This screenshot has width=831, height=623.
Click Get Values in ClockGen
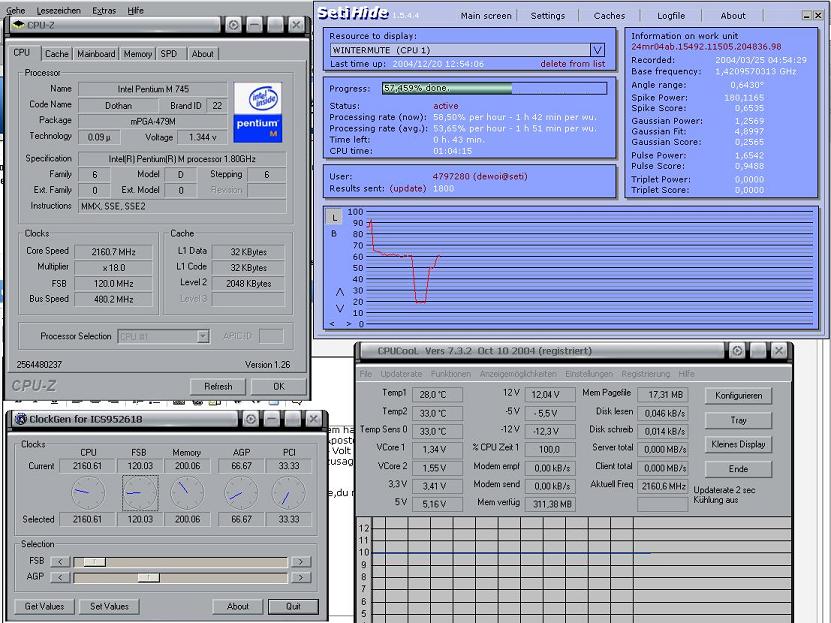[45, 607]
